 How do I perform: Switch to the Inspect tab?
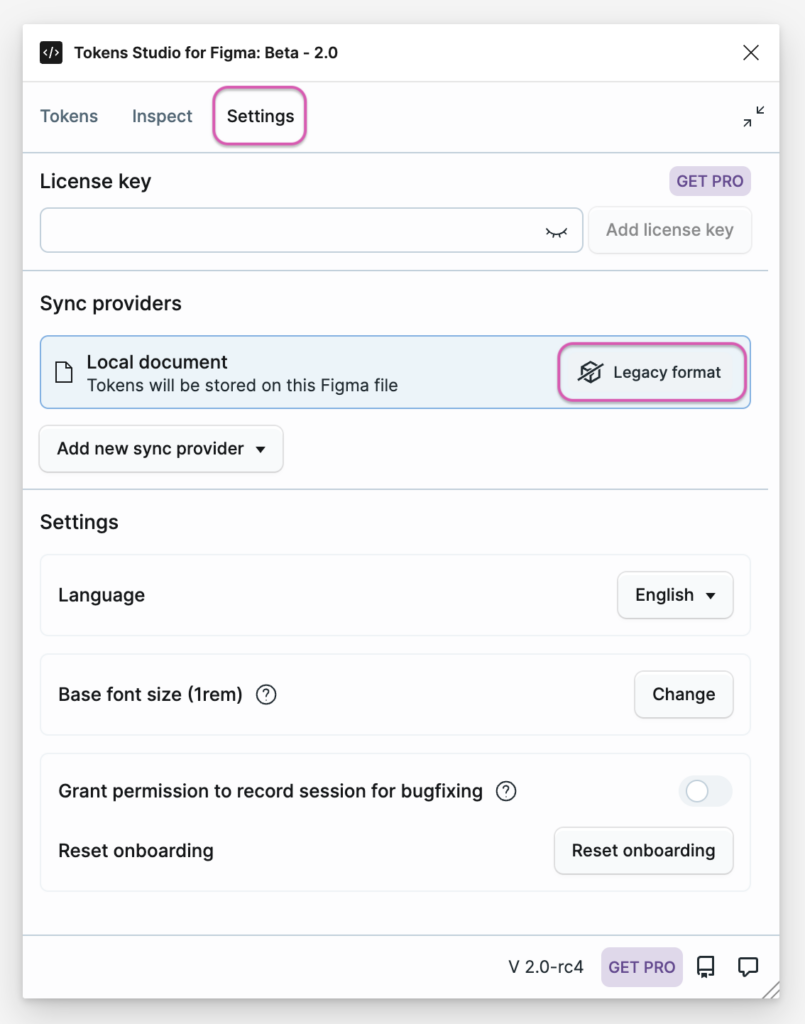point(162,116)
